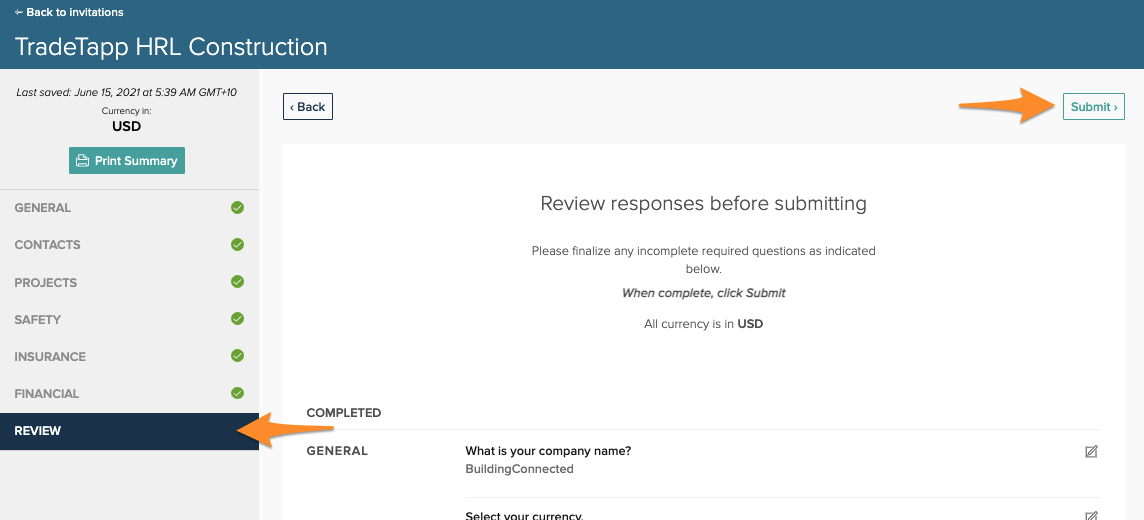Open the General section tab

point(43,208)
